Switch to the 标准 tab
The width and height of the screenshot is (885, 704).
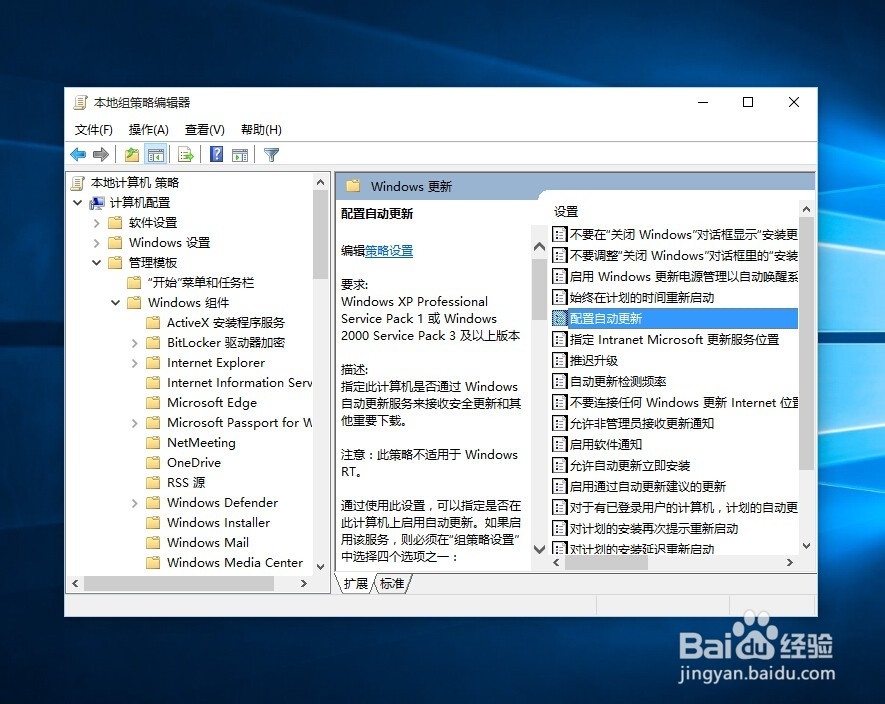[x=392, y=584]
